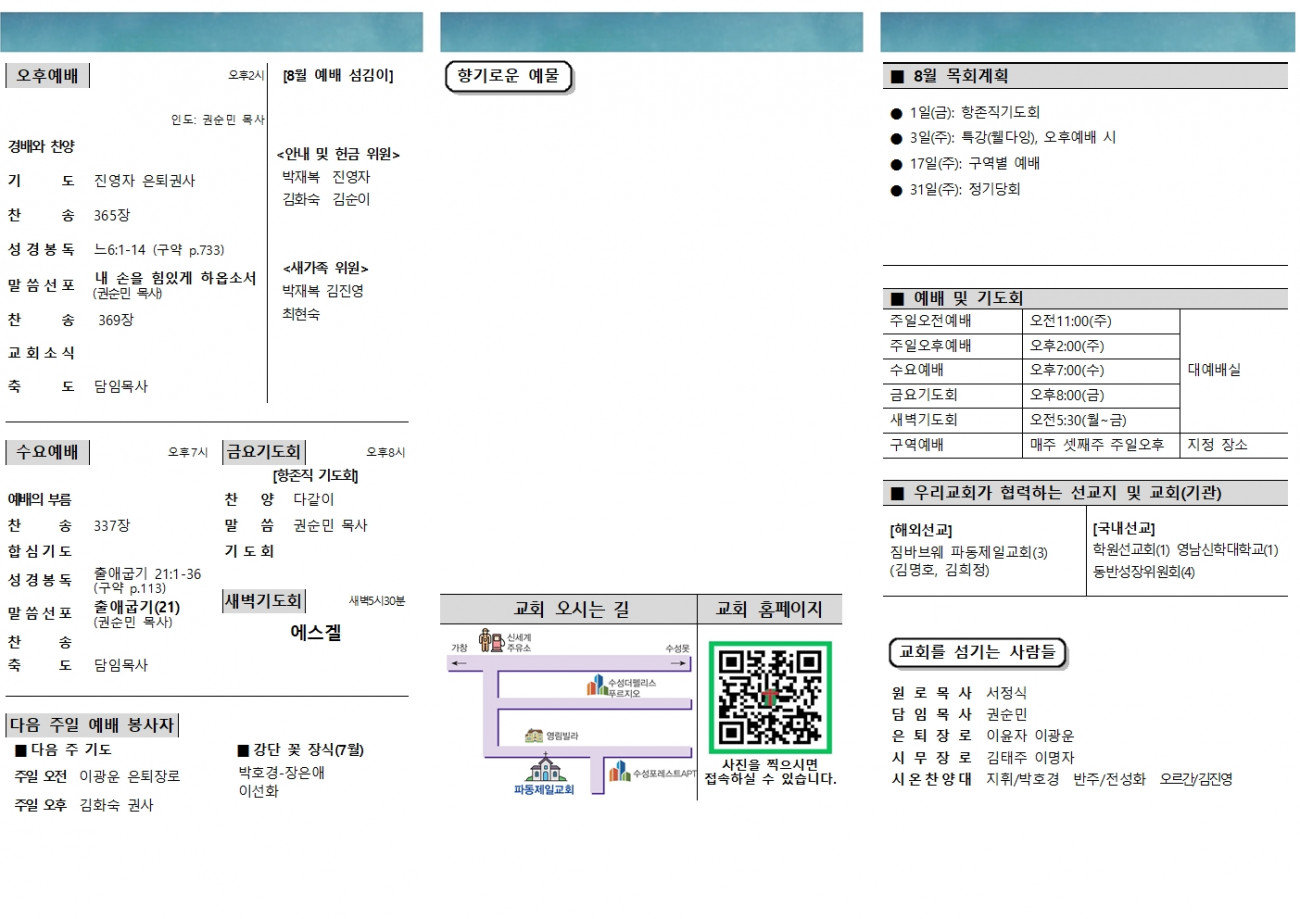This screenshot has width=1300, height=919.
Task: Click the 8월 목회계획 heading bar
Action: click(x=1085, y=76)
